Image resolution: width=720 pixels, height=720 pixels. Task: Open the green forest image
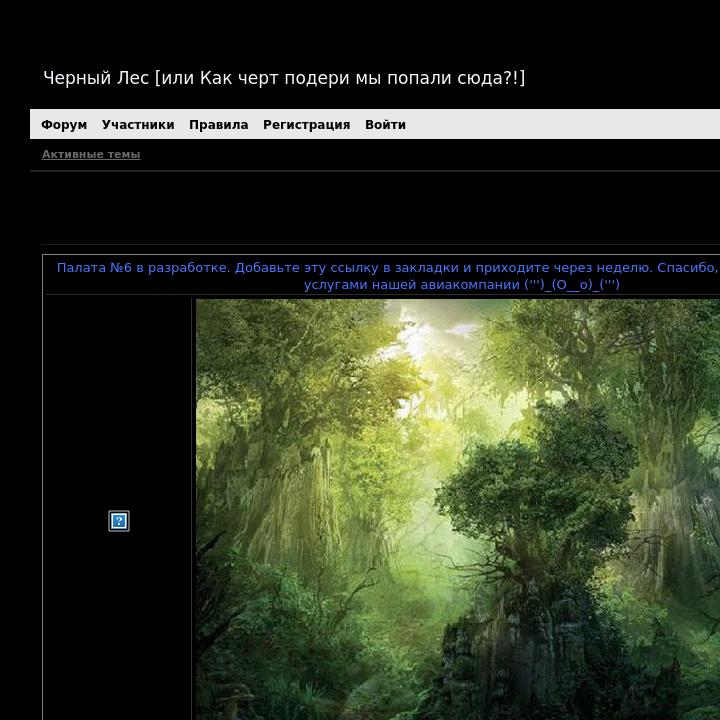458,509
